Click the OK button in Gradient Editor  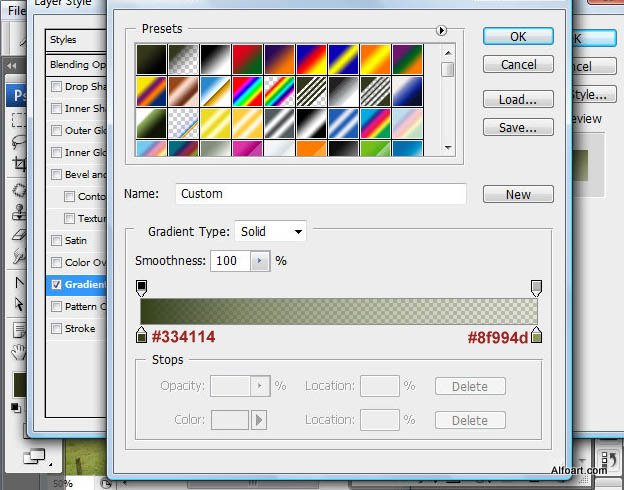tap(518, 36)
